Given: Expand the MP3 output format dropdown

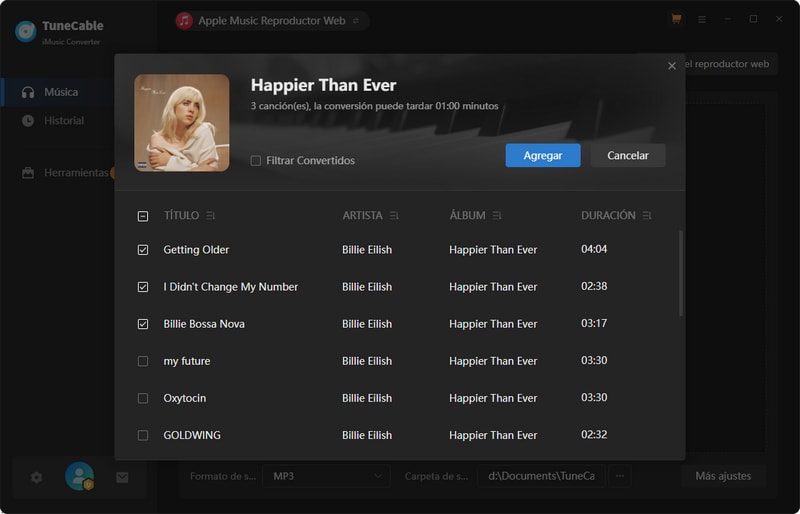Looking at the screenshot, I should pyautogui.click(x=329, y=476).
